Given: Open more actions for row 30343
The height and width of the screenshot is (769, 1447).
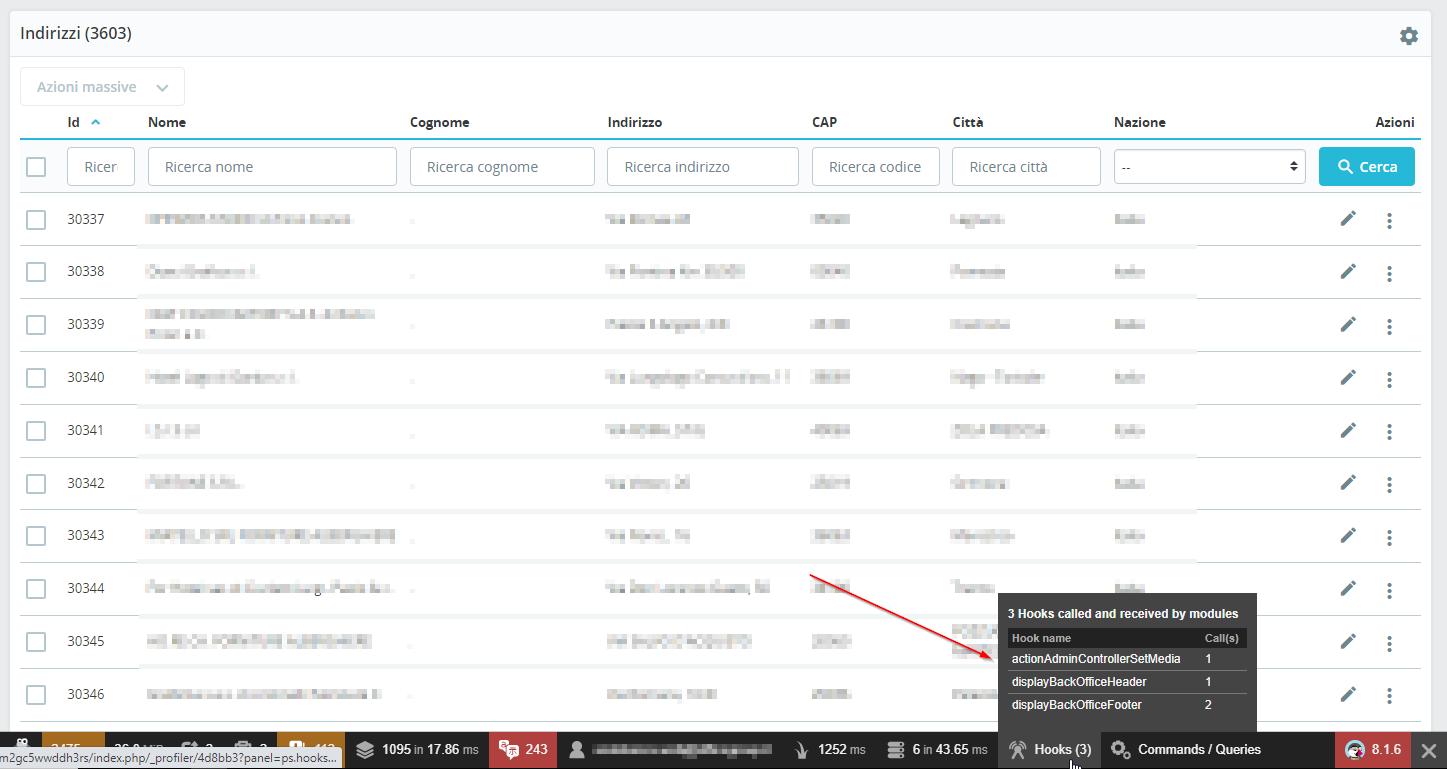Looking at the screenshot, I should (1389, 537).
